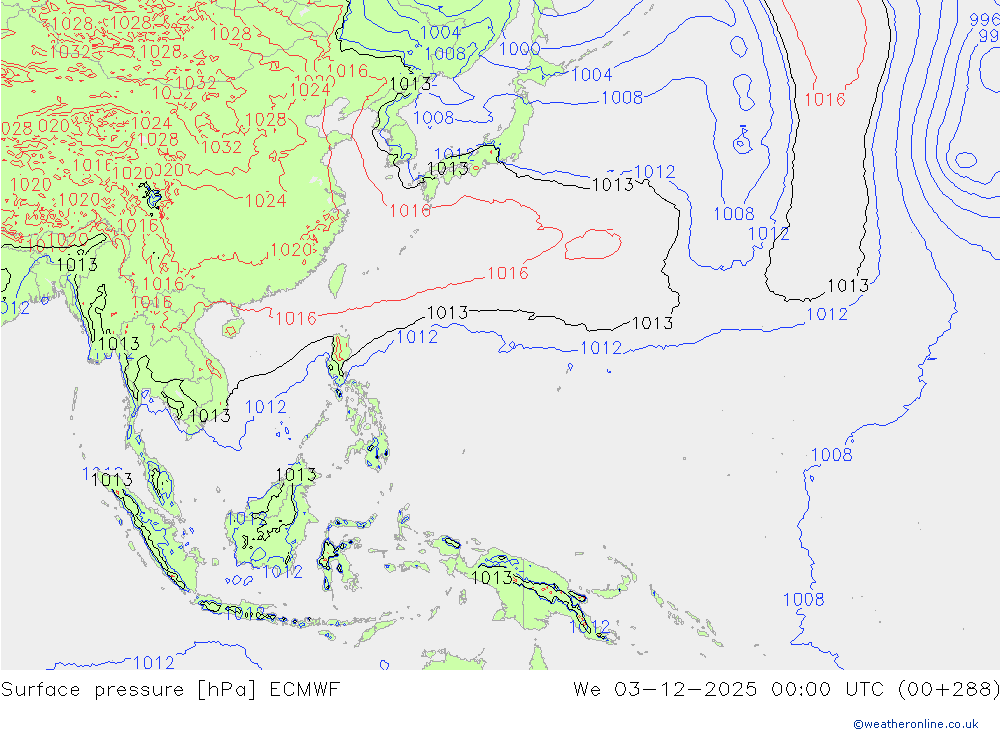This screenshot has width=1000, height=733.
Task: Click the black 1013 label above blue 1012 mid-ocean
Action: click(x=652, y=323)
